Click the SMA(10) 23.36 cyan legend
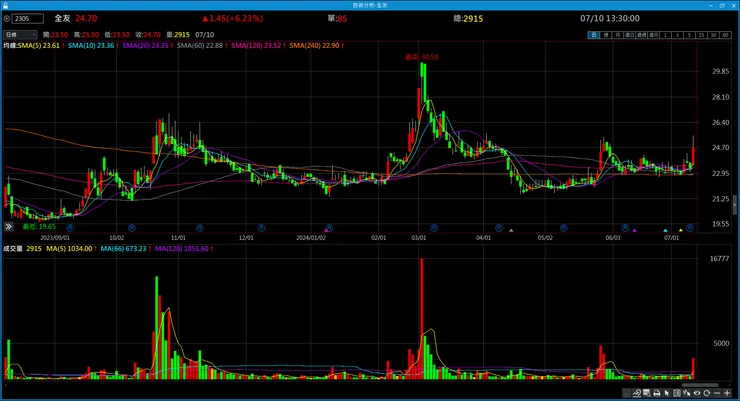This screenshot has height=401, width=740. pos(91,46)
